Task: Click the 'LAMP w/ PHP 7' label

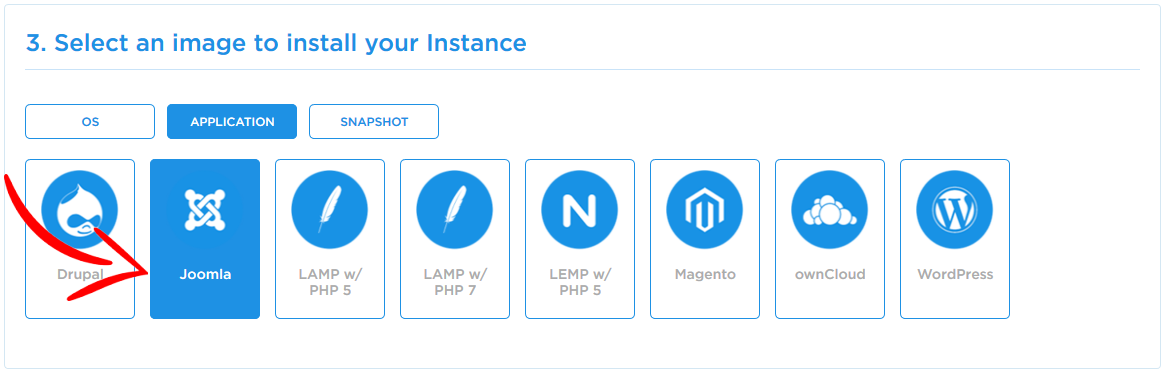Action: tap(455, 282)
